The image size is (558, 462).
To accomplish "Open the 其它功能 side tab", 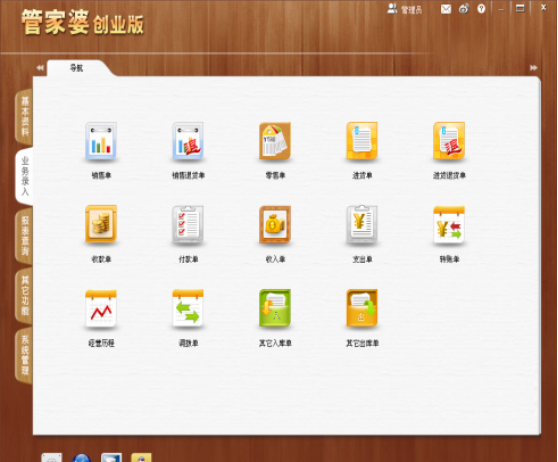I will click(x=24, y=295).
